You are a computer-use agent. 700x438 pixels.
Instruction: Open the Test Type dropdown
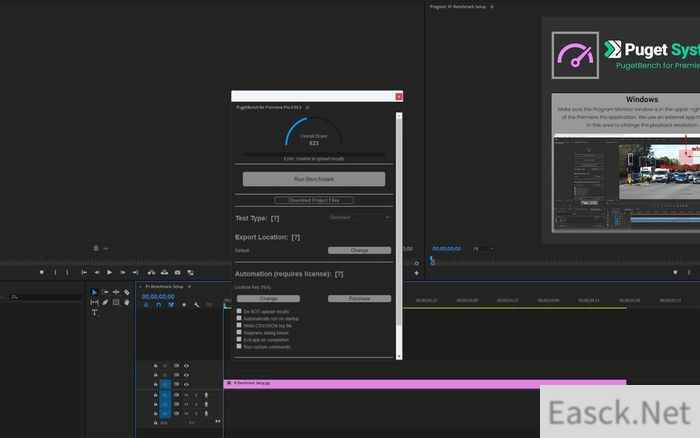point(359,217)
